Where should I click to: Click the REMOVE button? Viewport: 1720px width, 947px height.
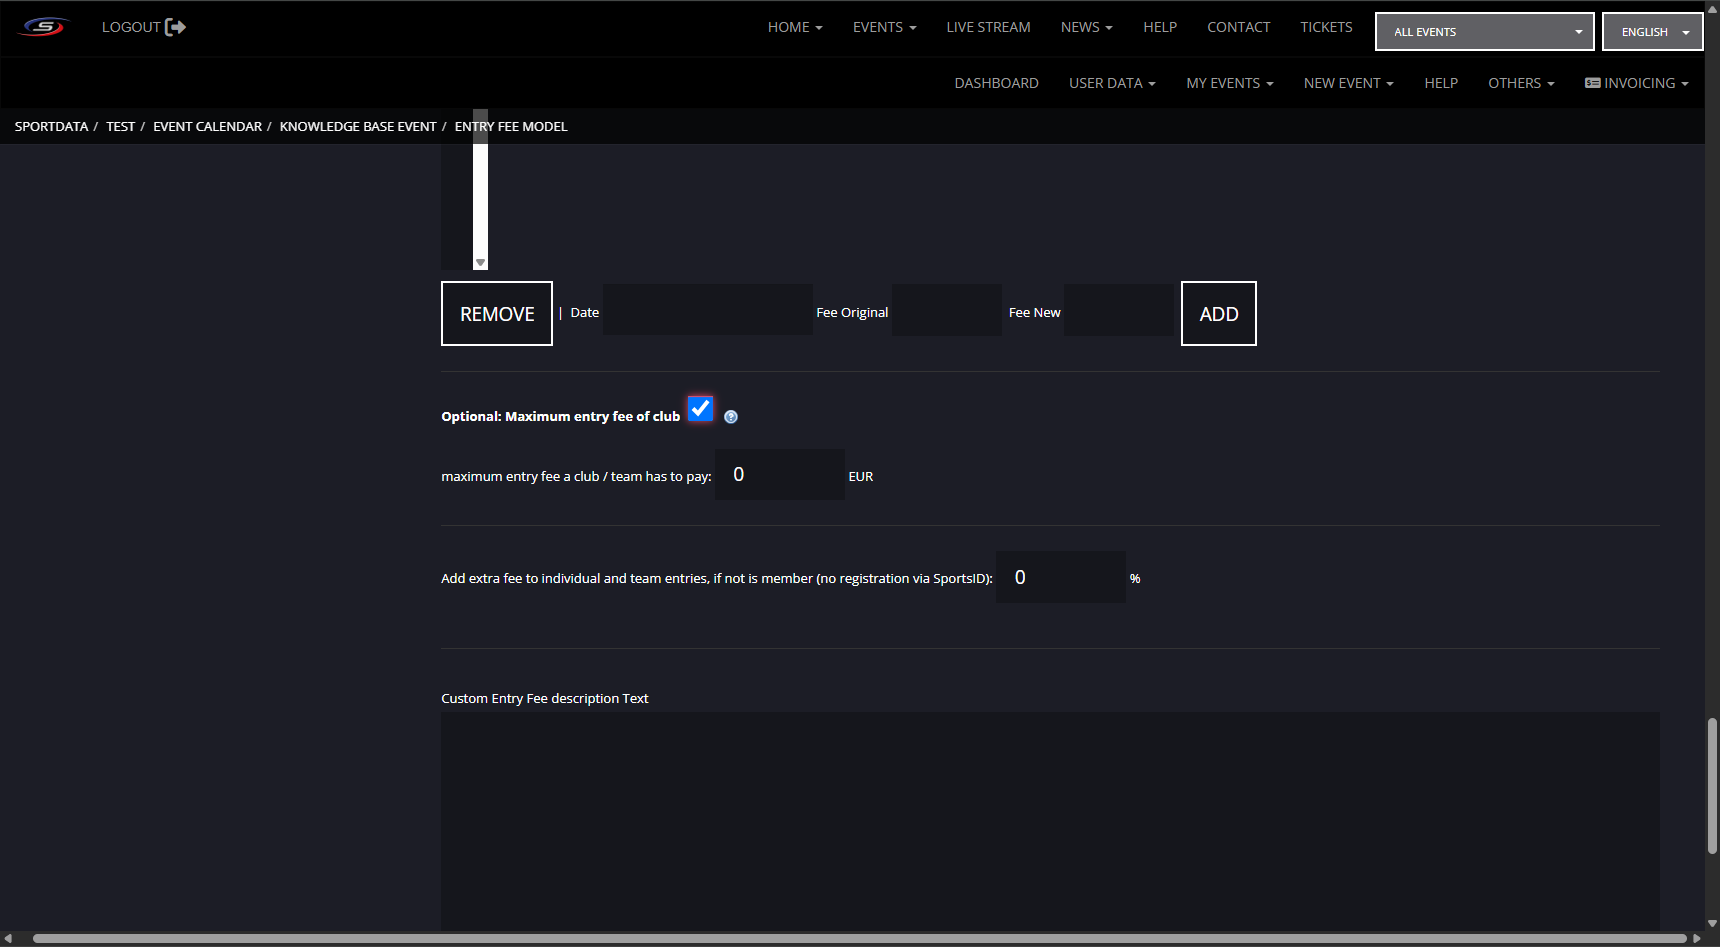click(497, 314)
